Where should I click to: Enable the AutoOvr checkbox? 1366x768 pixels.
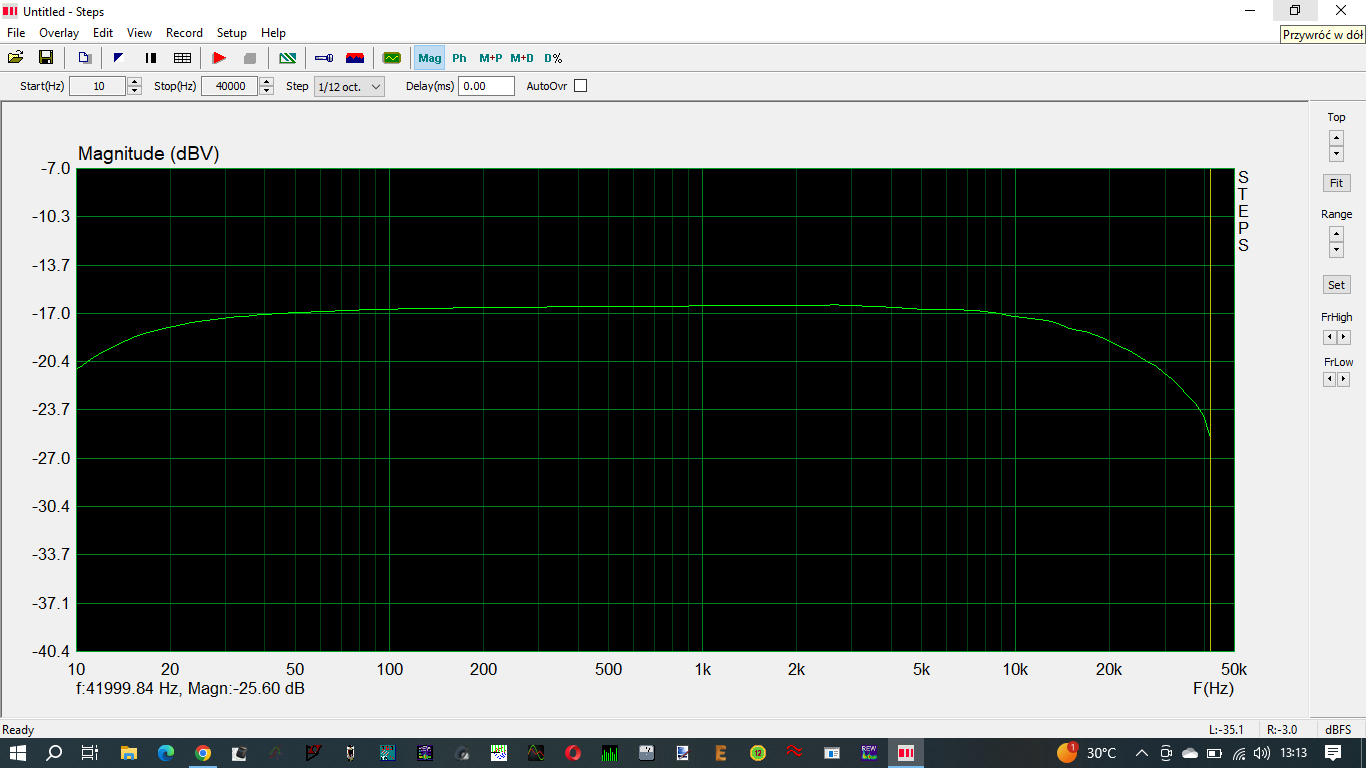(581, 86)
